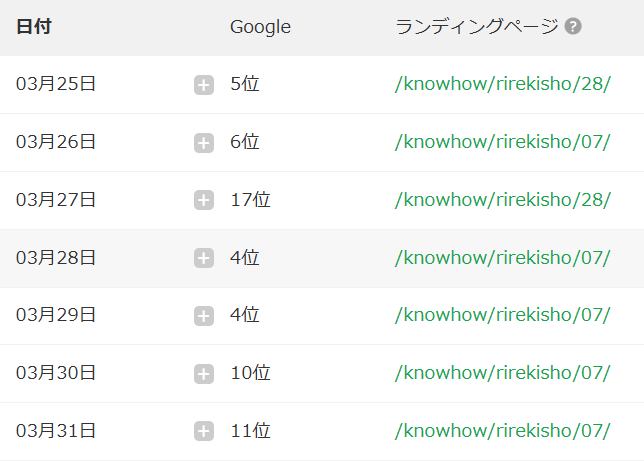Expand details for 03月26日 ranking
Screen dimensions: 644x461
point(204,143)
